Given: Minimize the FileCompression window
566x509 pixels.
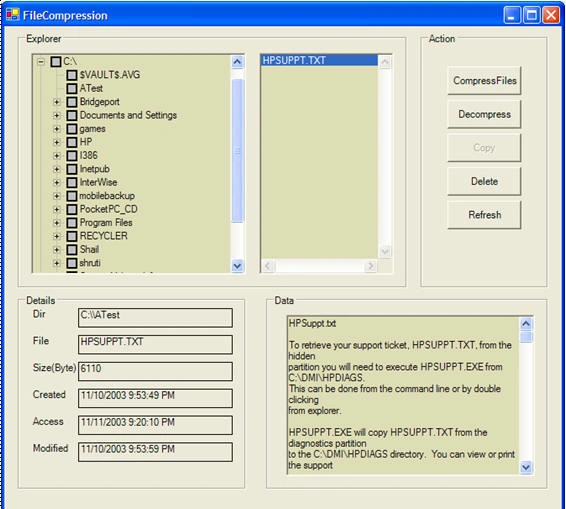Looking at the screenshot, I should tap(512, 15).
